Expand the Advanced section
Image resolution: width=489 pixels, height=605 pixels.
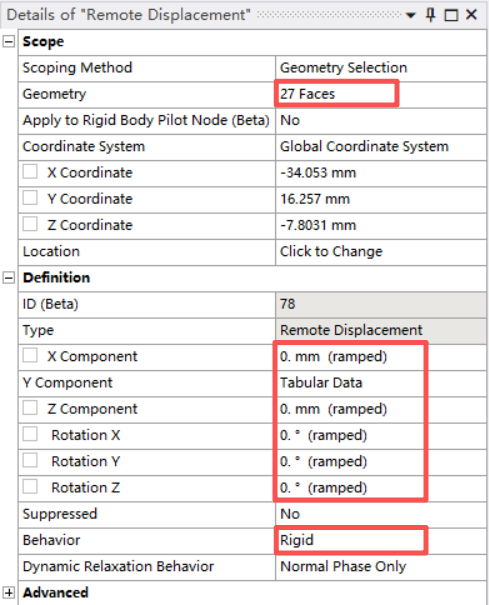(8, 593)
